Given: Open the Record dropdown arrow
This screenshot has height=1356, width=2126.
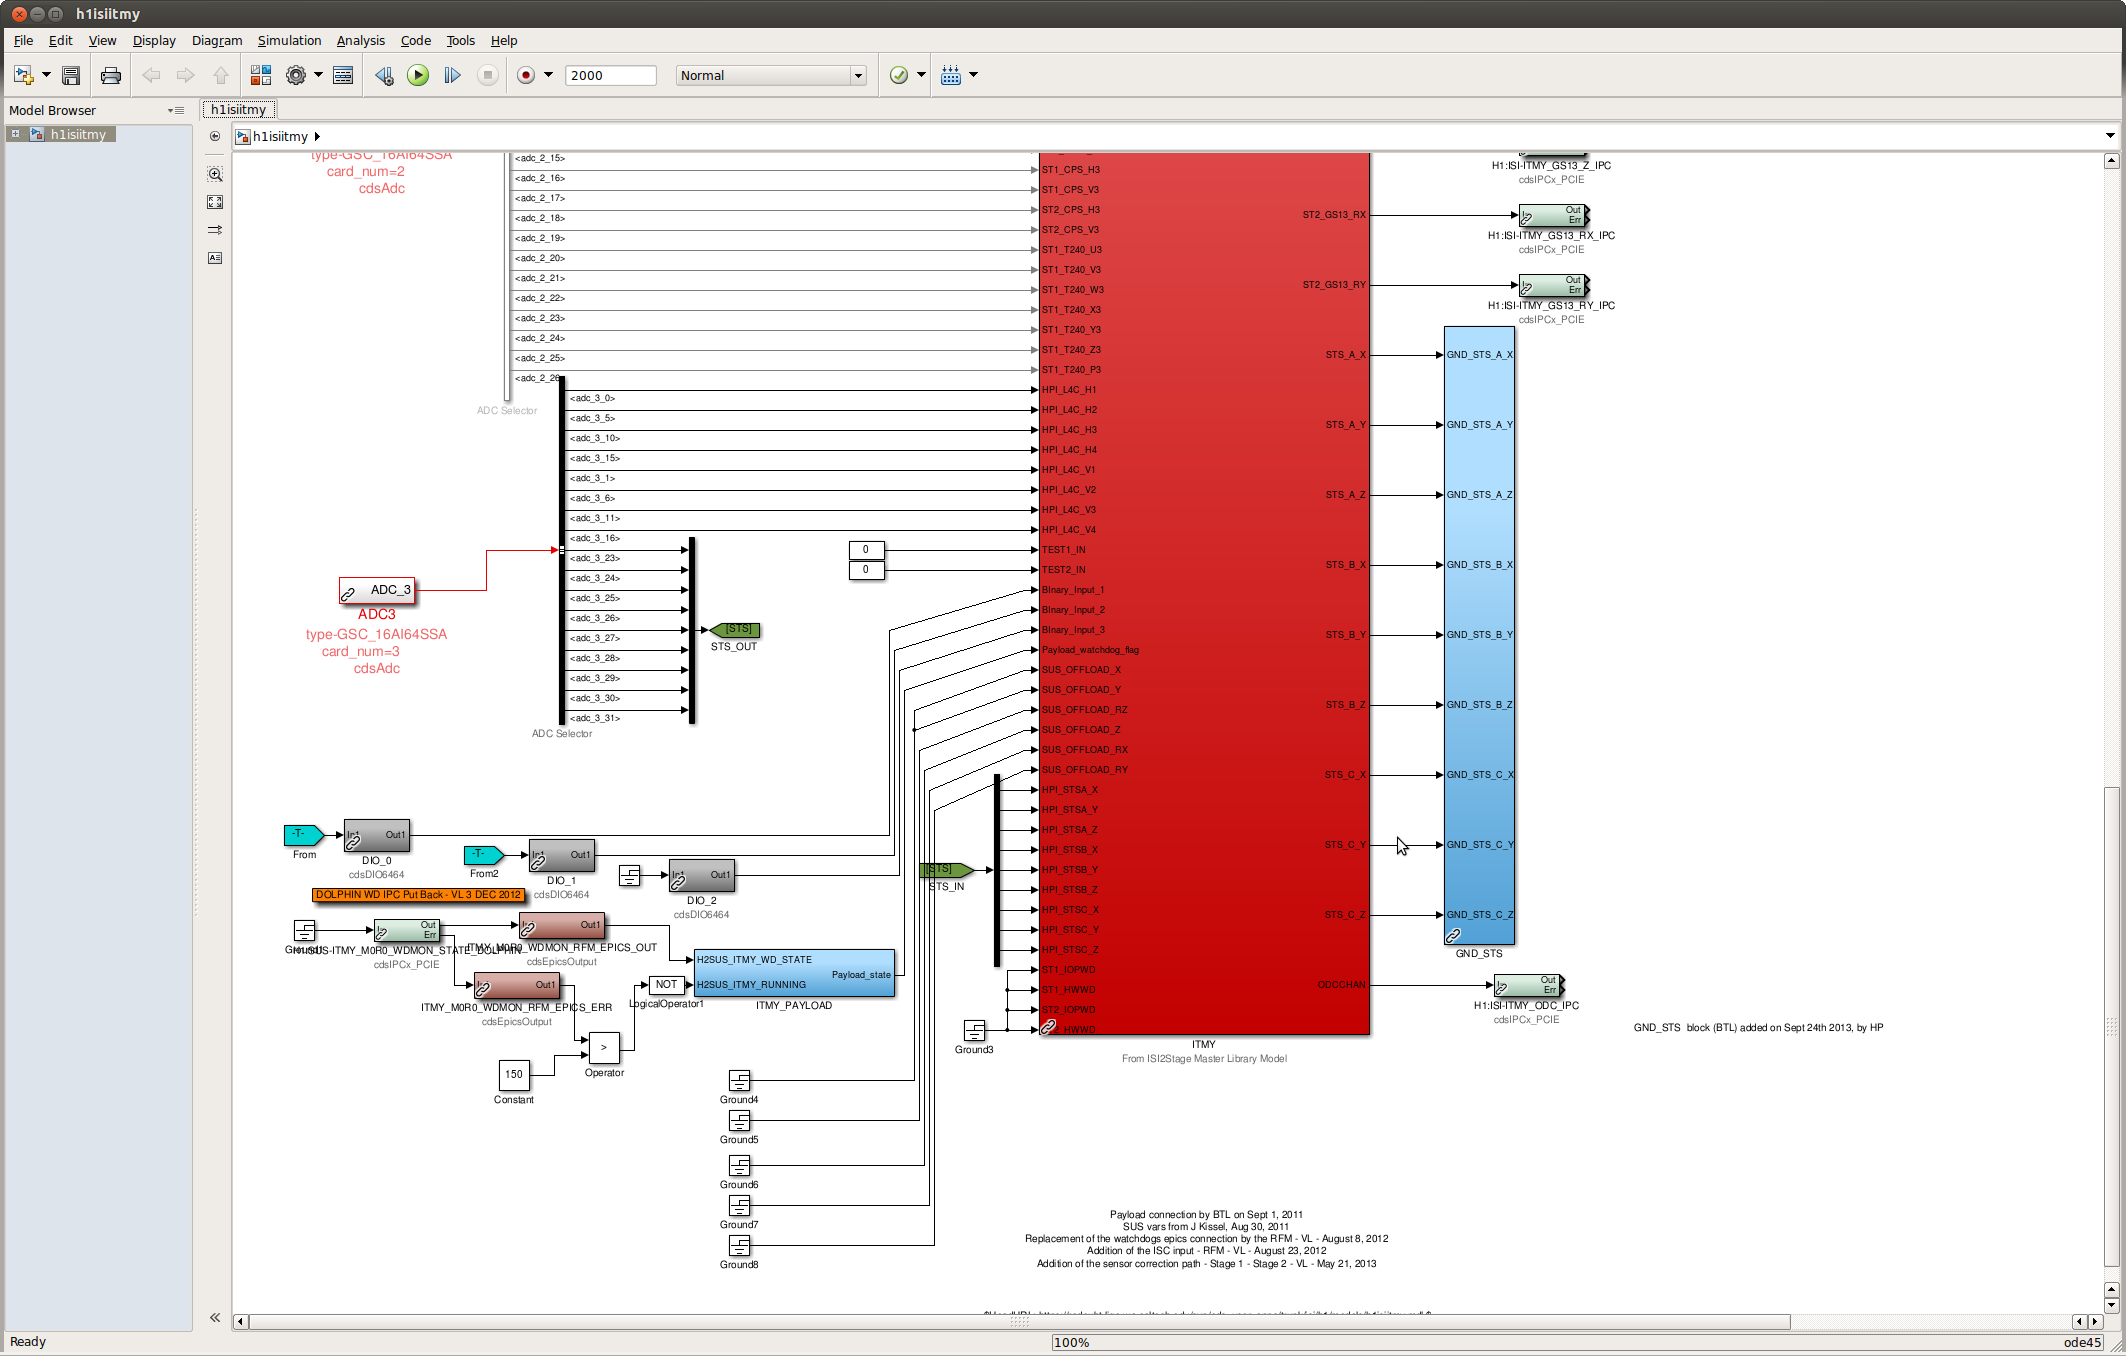Looking at the screenshot, I should [x=548, y=75].
